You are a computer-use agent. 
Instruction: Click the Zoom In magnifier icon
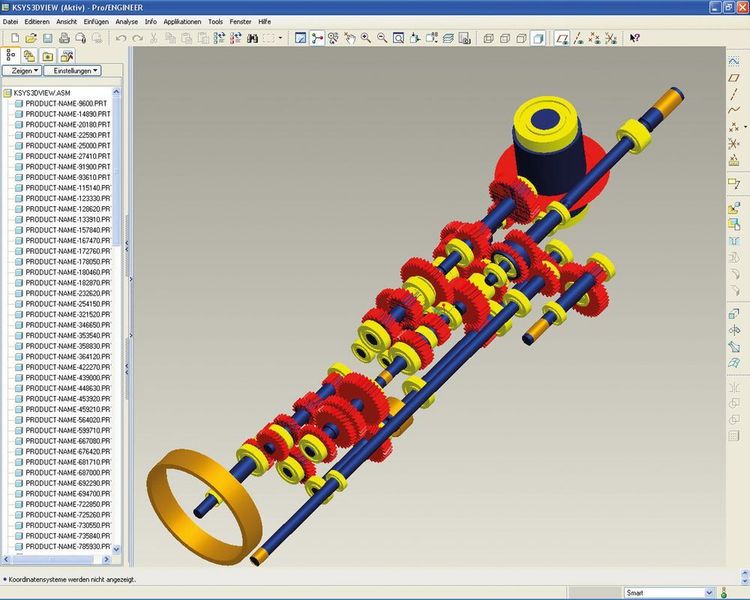(x=366, y=38)
